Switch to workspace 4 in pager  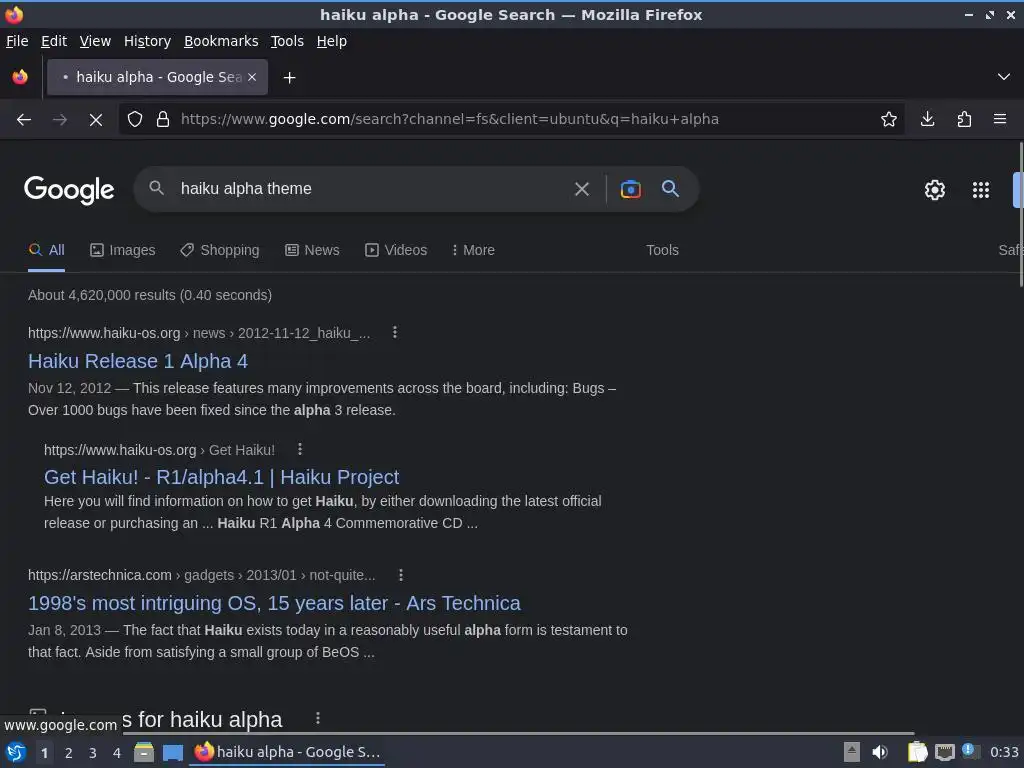117,753
